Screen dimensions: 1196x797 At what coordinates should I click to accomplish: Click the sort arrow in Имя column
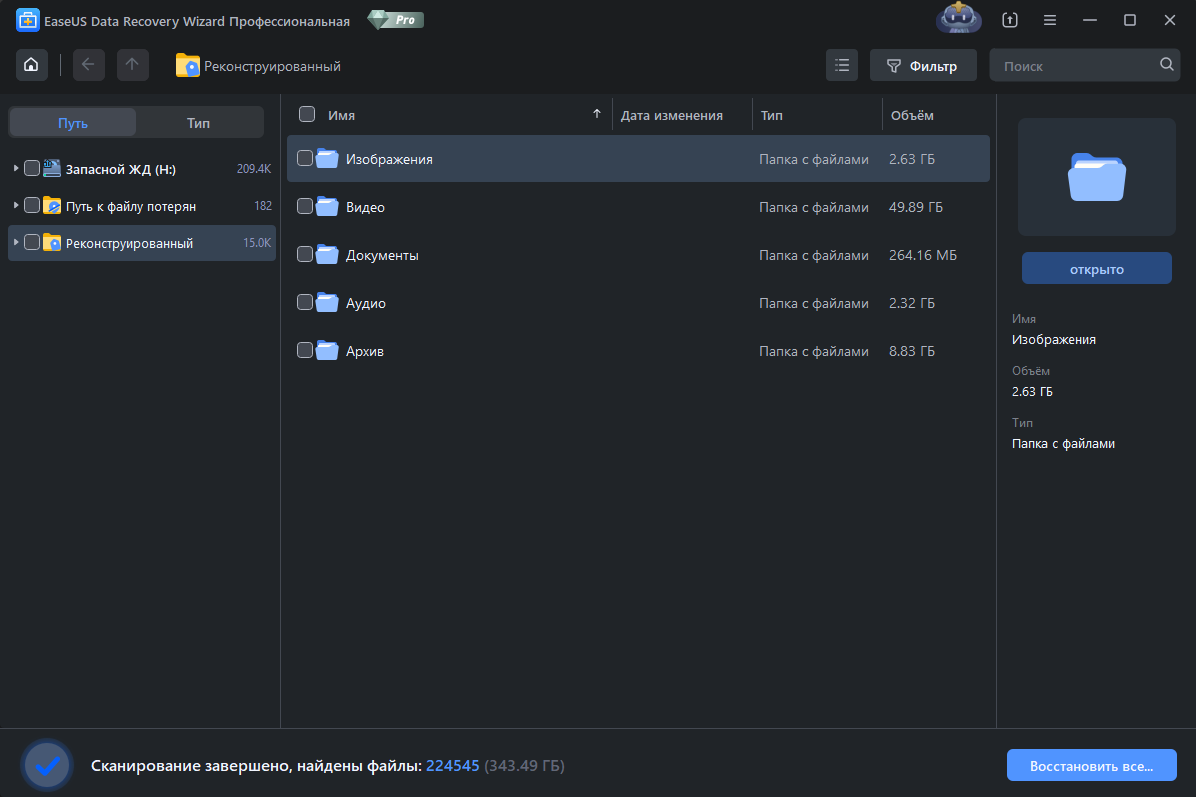pos(596,114)
